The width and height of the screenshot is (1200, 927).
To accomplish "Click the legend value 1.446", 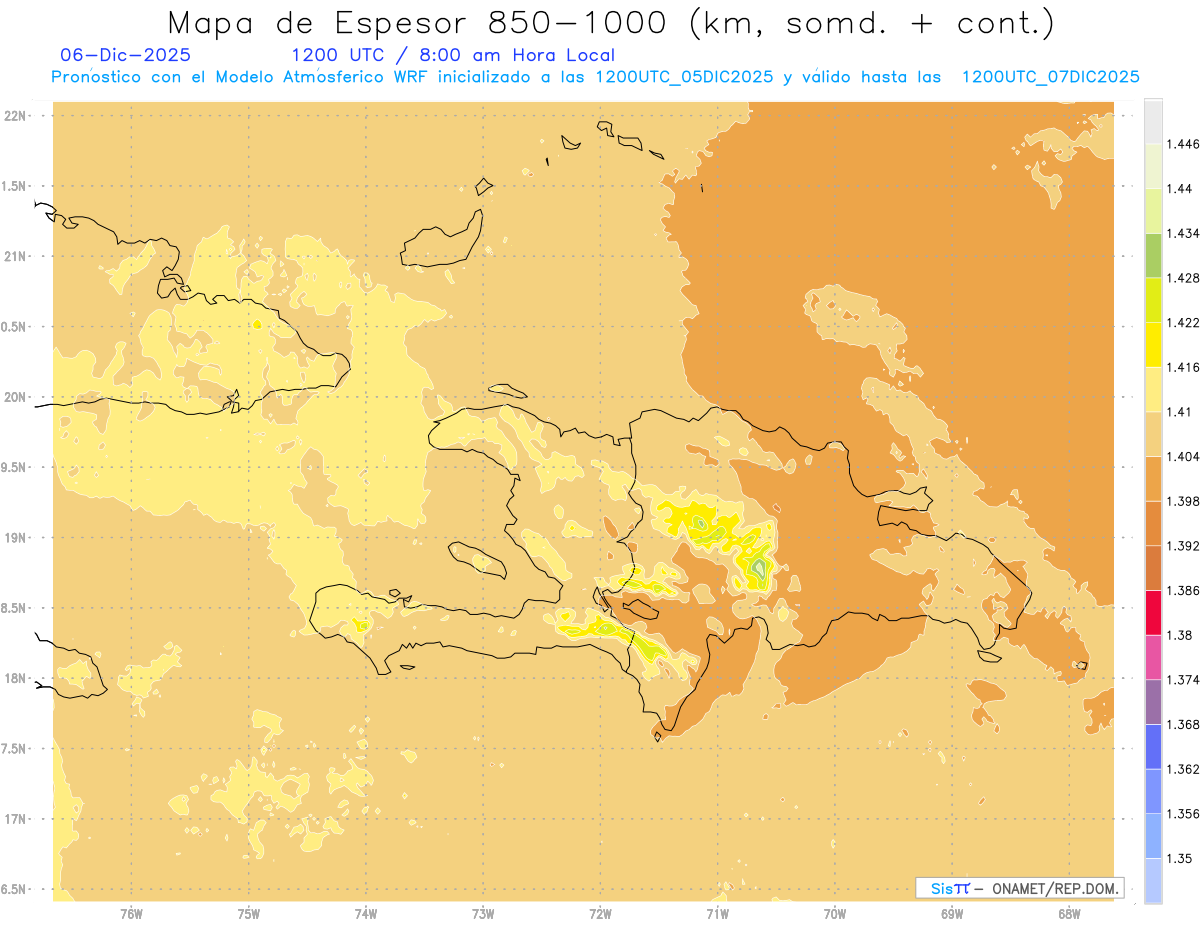I will tap(1183, 144).
